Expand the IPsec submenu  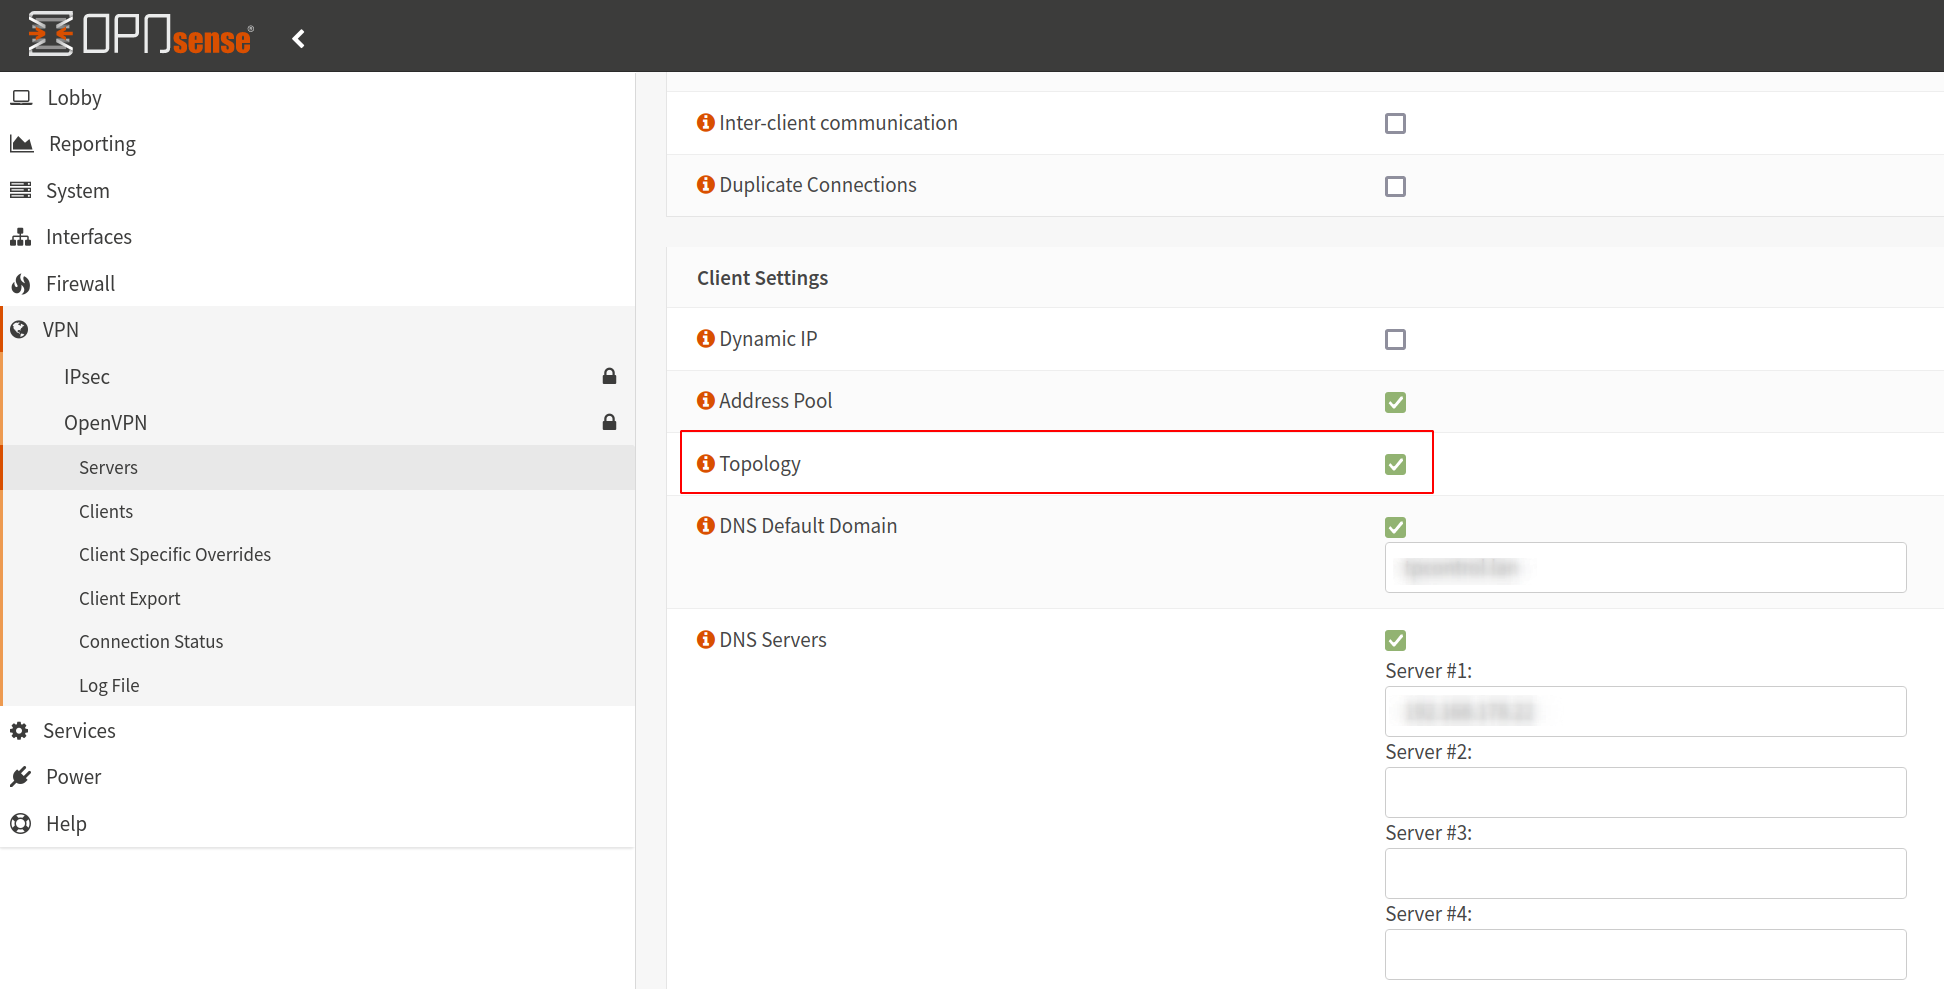(87, 377)
